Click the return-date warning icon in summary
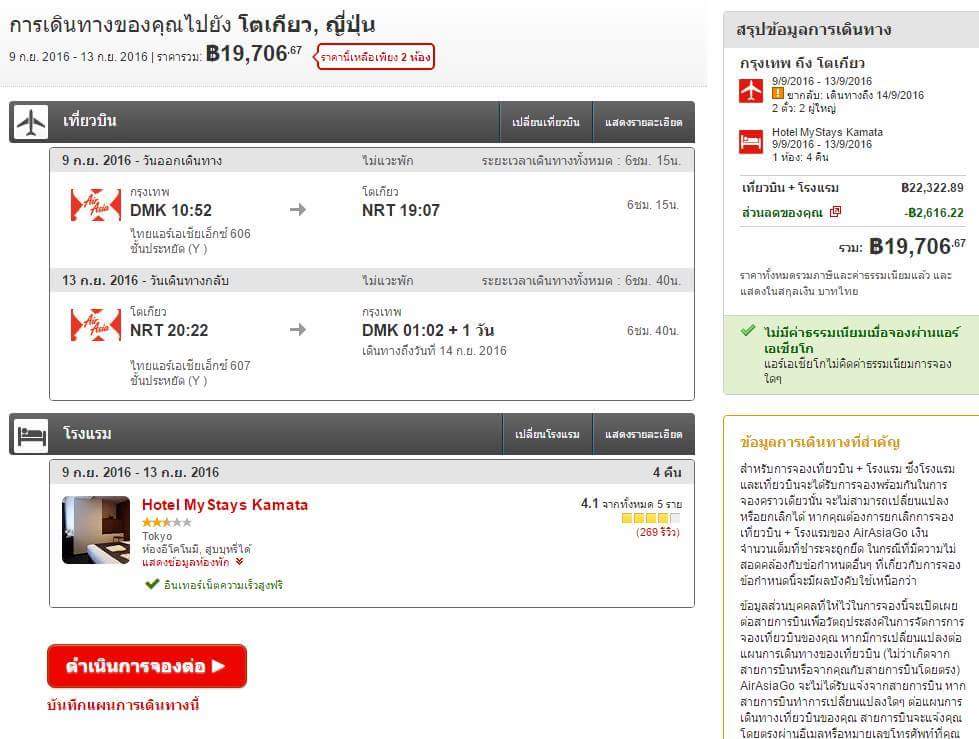This screenshot has height=739, width=979. coord(777,94)
